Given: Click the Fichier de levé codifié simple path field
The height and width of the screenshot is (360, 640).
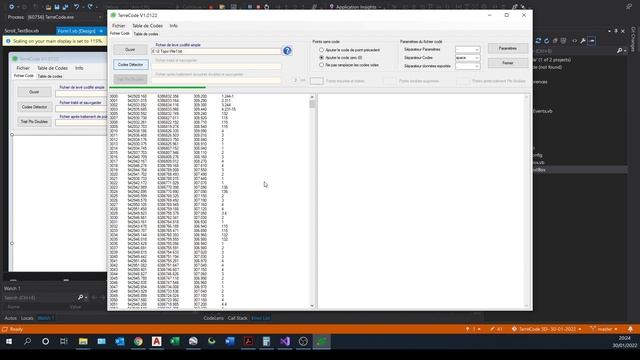Looking at the screenshot, I should (x=216, y=51).
